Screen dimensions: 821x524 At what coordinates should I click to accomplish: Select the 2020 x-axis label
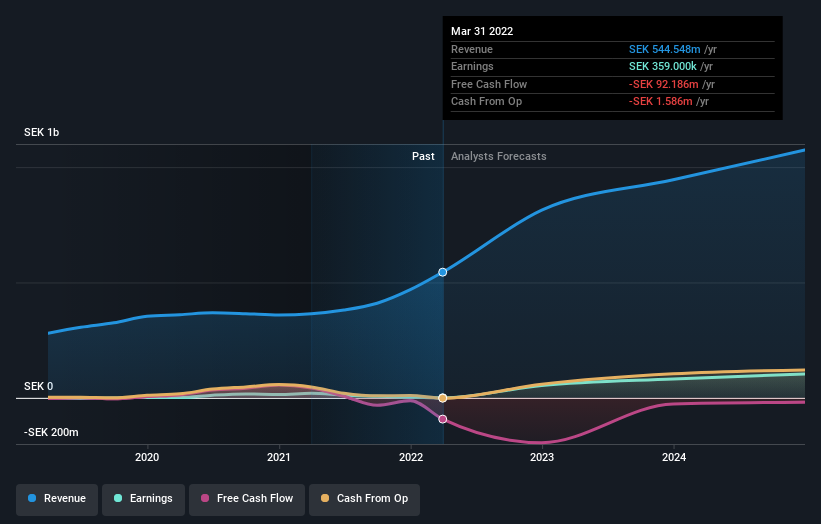point(147,457)
